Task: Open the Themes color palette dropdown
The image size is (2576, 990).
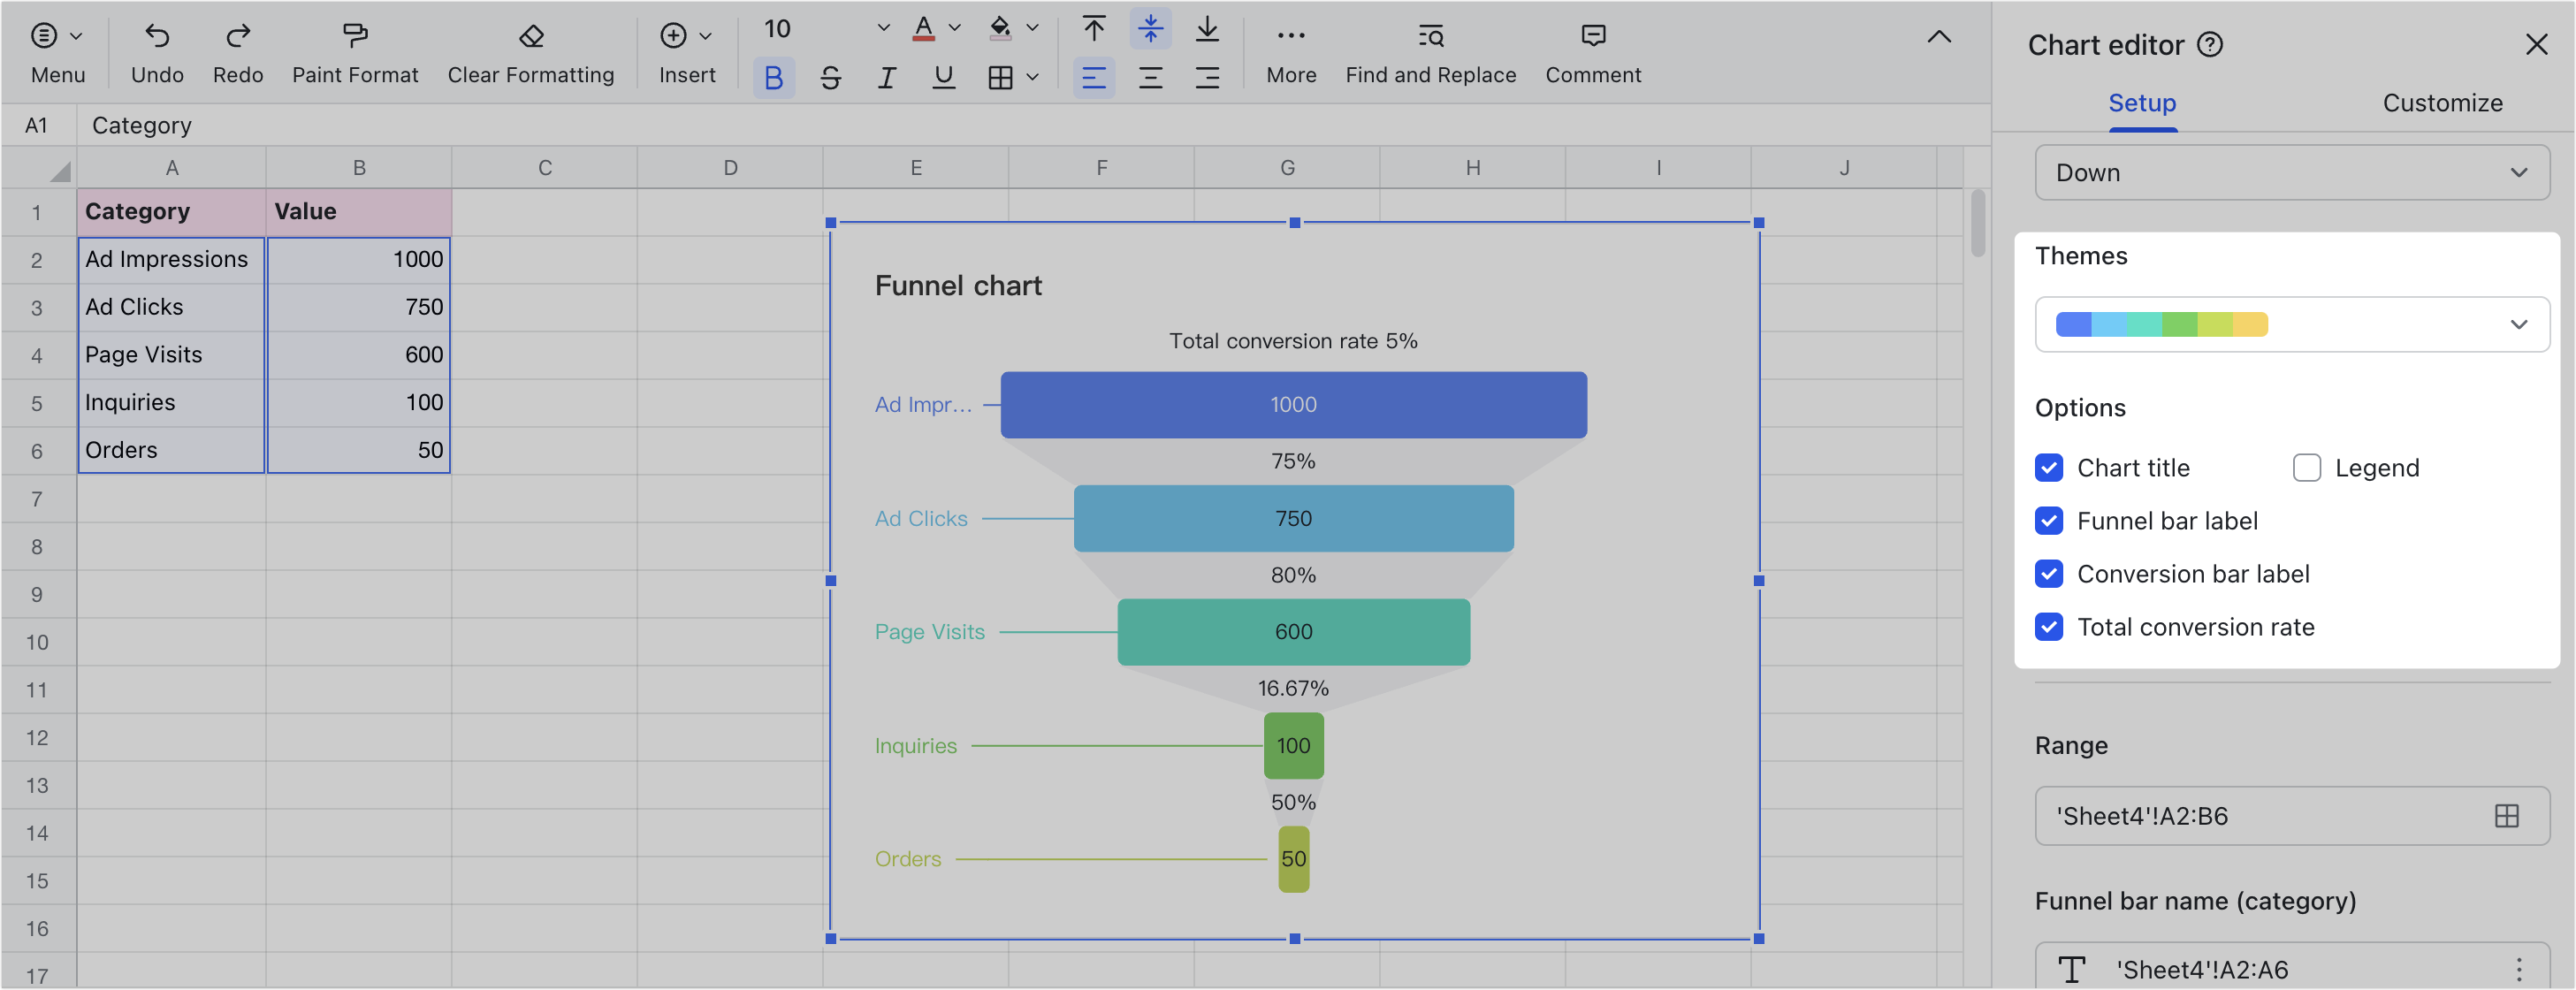Action: coord(2291,324)
